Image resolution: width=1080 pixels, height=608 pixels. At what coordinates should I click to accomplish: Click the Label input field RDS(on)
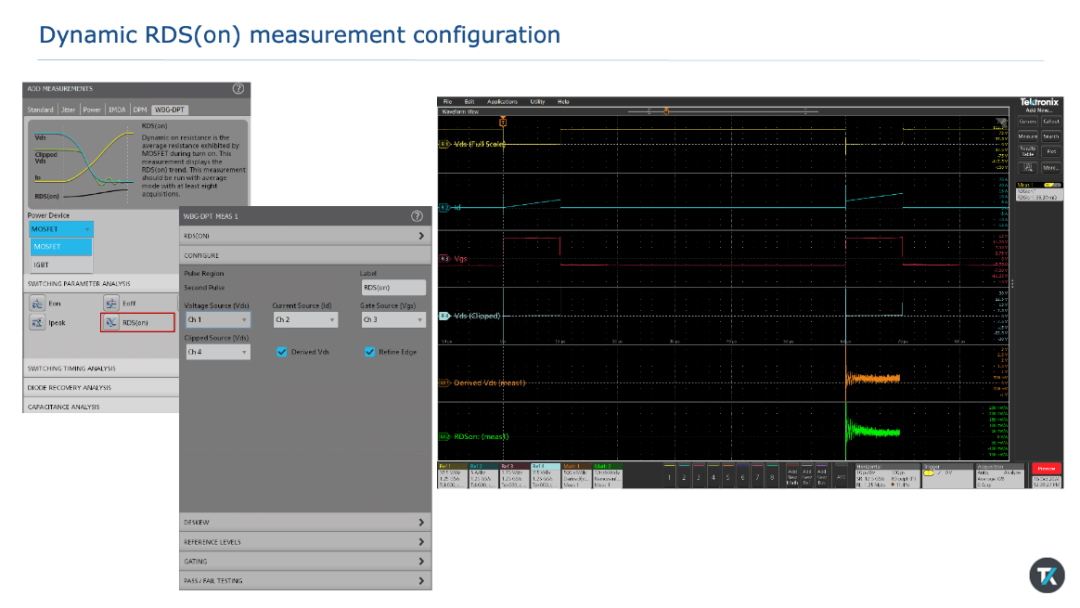393,287
